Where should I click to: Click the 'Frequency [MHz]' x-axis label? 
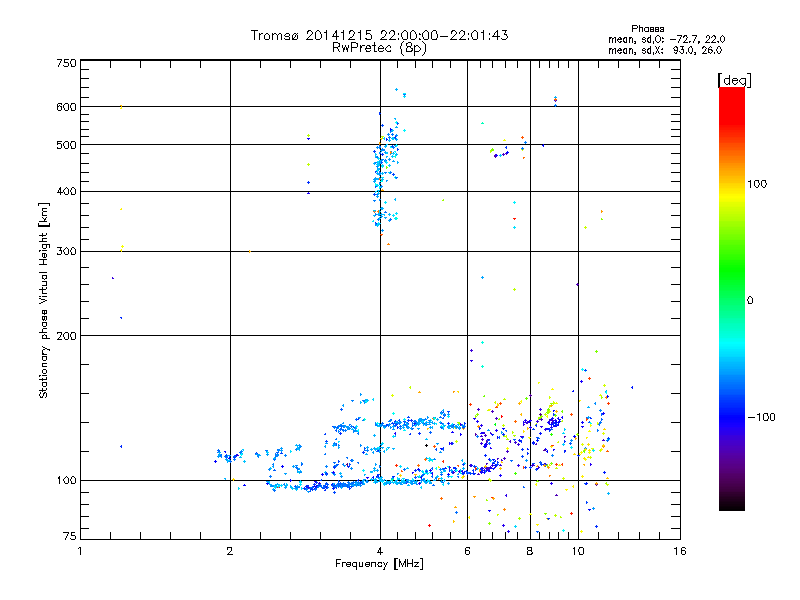point(379,564)
